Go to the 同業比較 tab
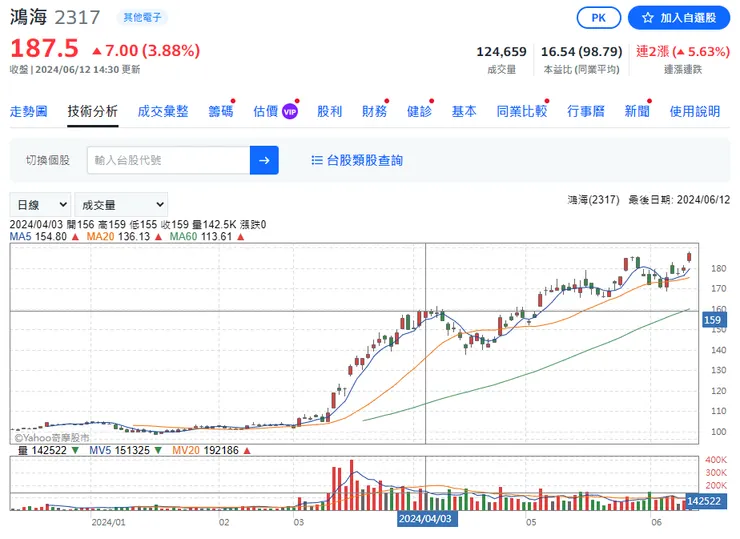 click(521, 111)
